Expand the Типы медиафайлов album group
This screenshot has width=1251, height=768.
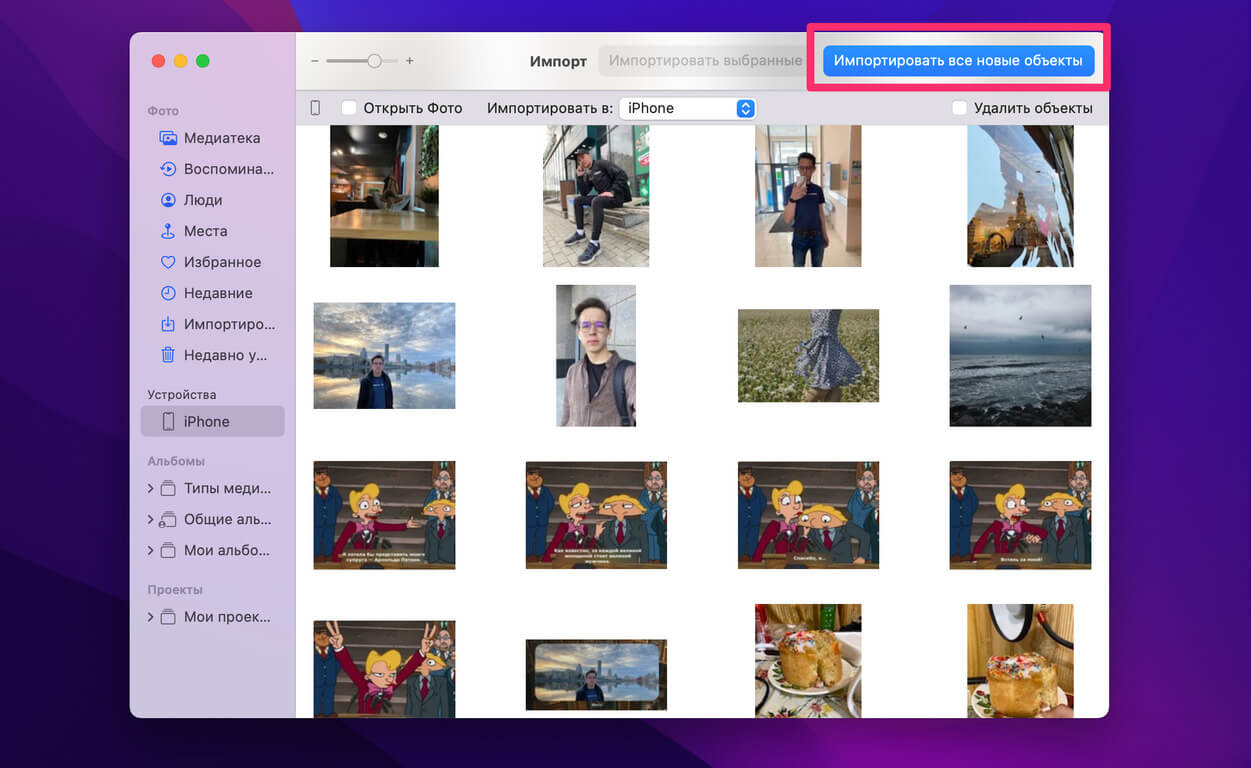151,489
